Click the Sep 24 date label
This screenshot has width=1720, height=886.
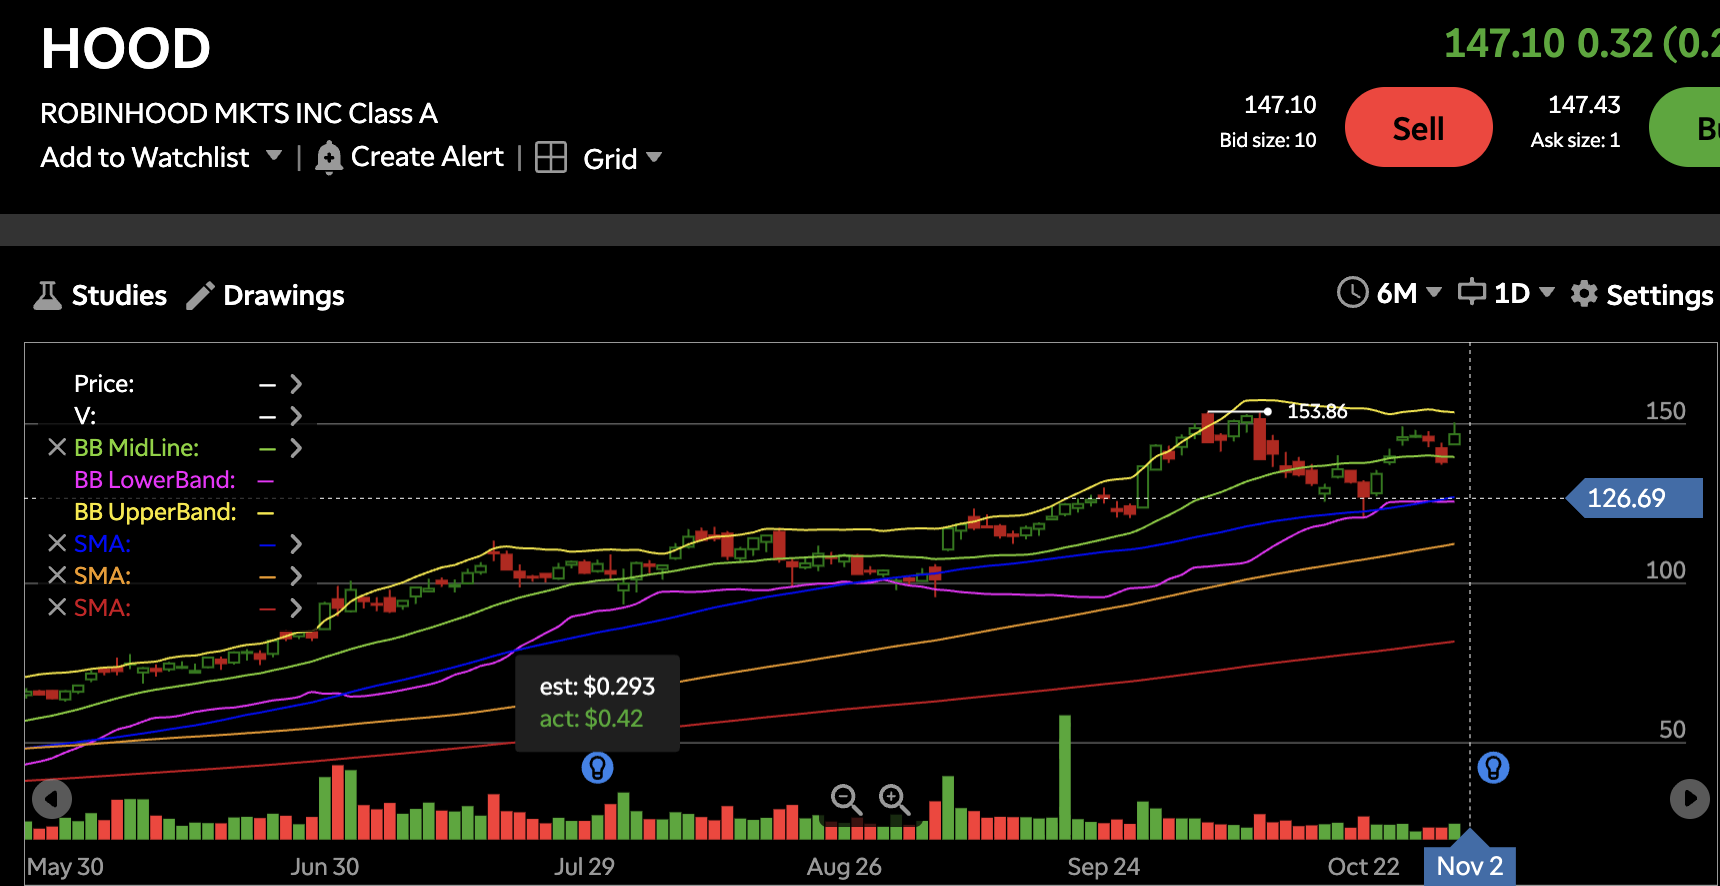coord(1103,867)
